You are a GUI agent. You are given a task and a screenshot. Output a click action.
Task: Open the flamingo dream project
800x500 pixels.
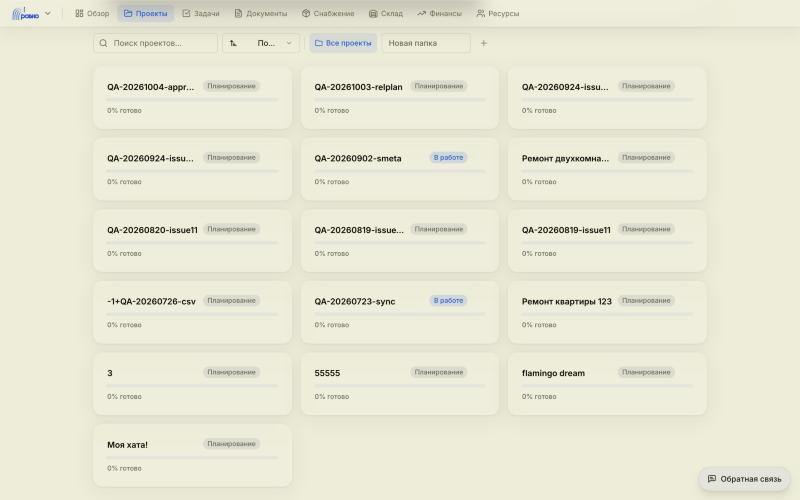[x=607, y=384]
